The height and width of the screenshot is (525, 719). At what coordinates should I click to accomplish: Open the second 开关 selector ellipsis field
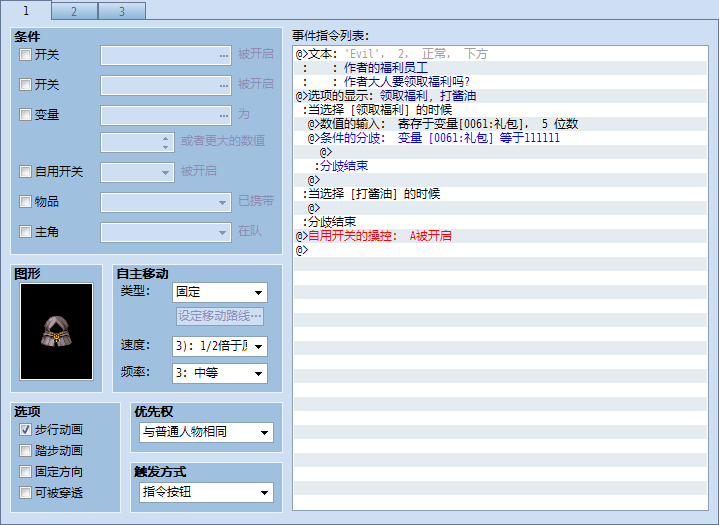[x=166, y=85]
